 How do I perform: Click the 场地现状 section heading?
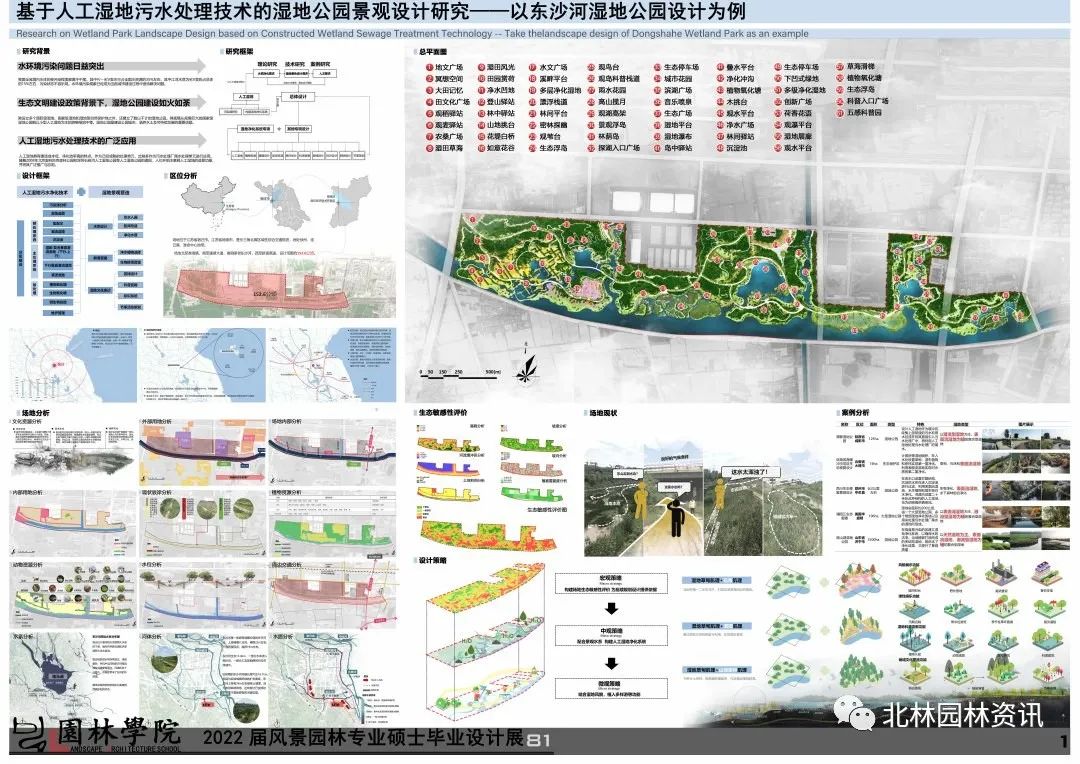pyautogui.click(x=603, y=413)
